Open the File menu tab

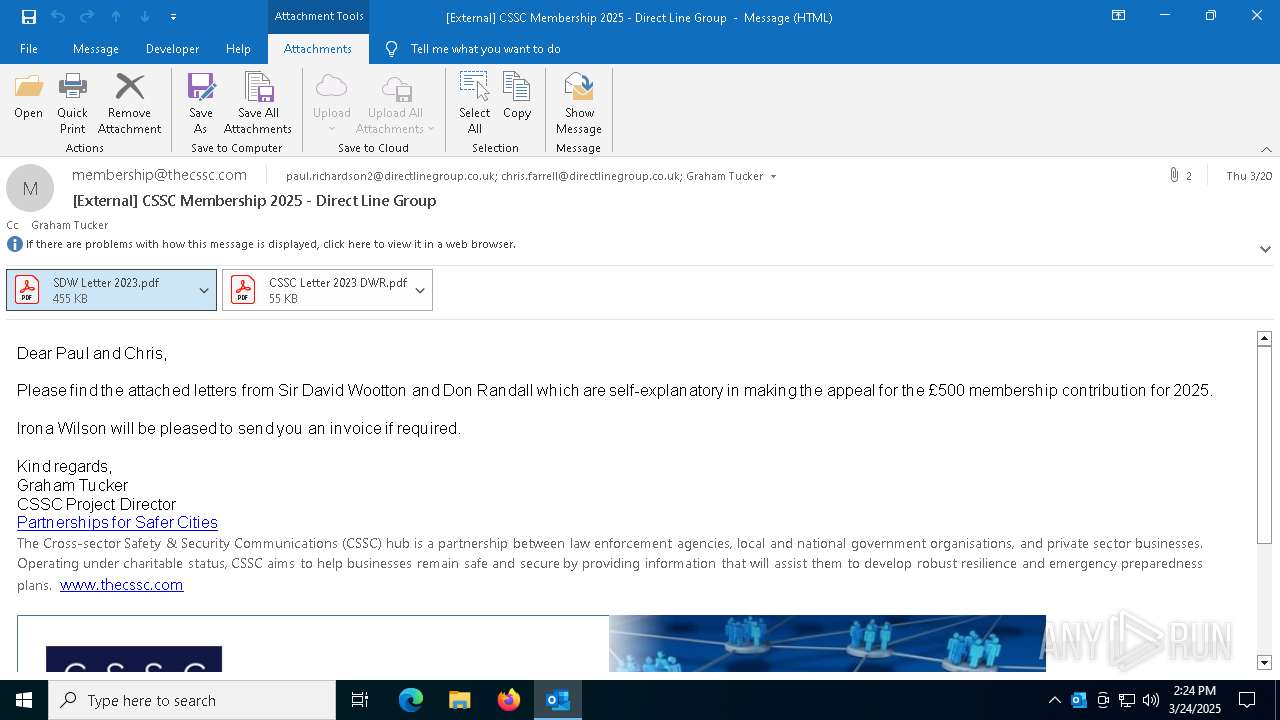tap(29, 49)
